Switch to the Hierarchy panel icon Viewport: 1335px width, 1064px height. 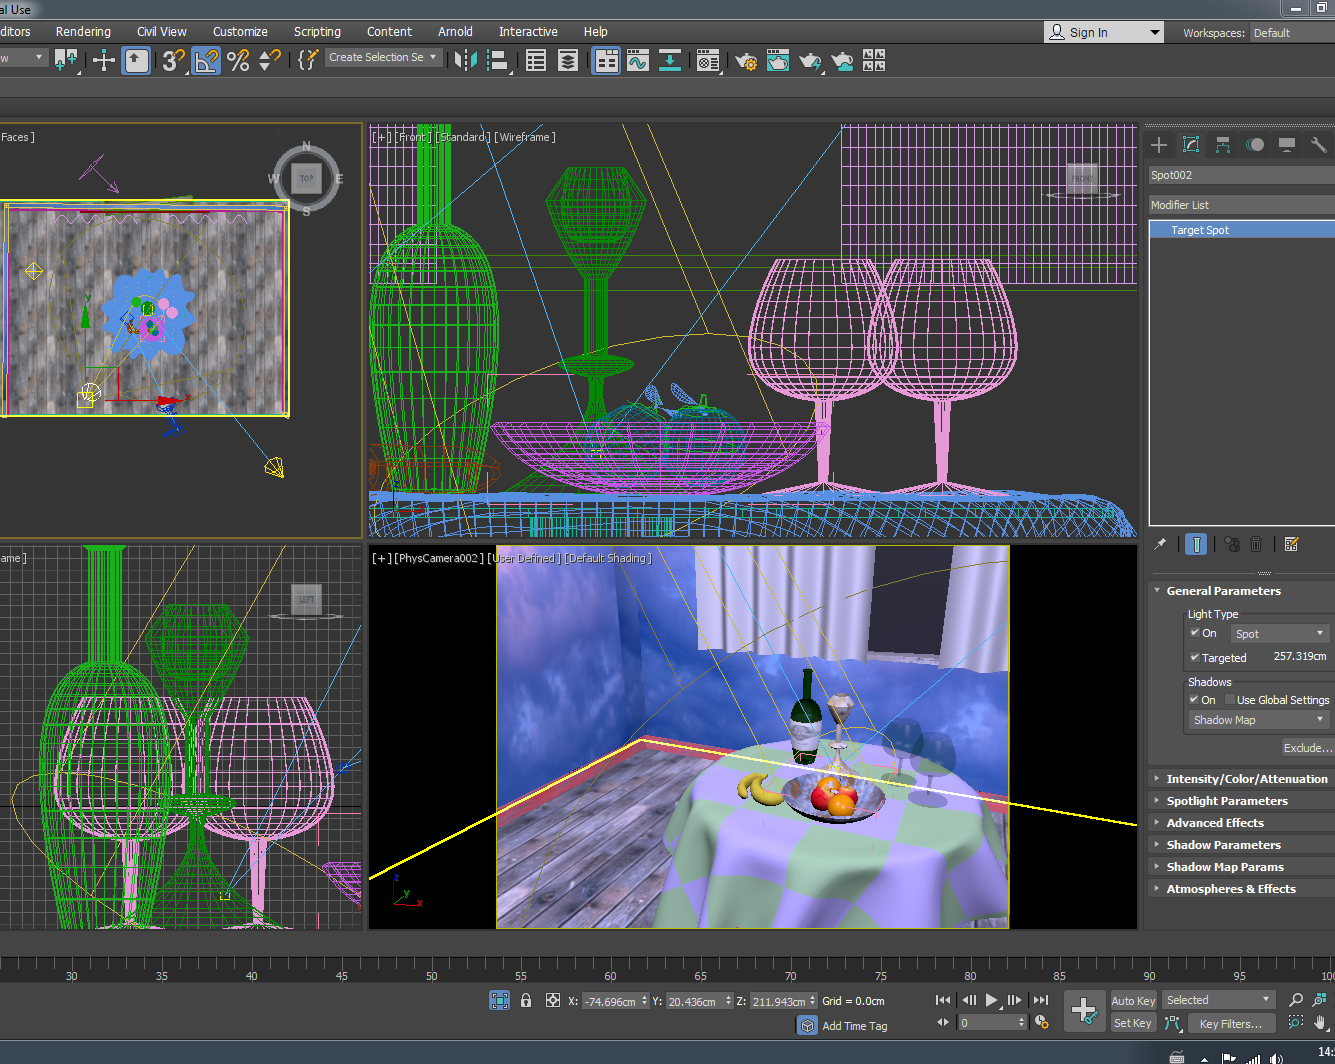[x=1223, y=145]
